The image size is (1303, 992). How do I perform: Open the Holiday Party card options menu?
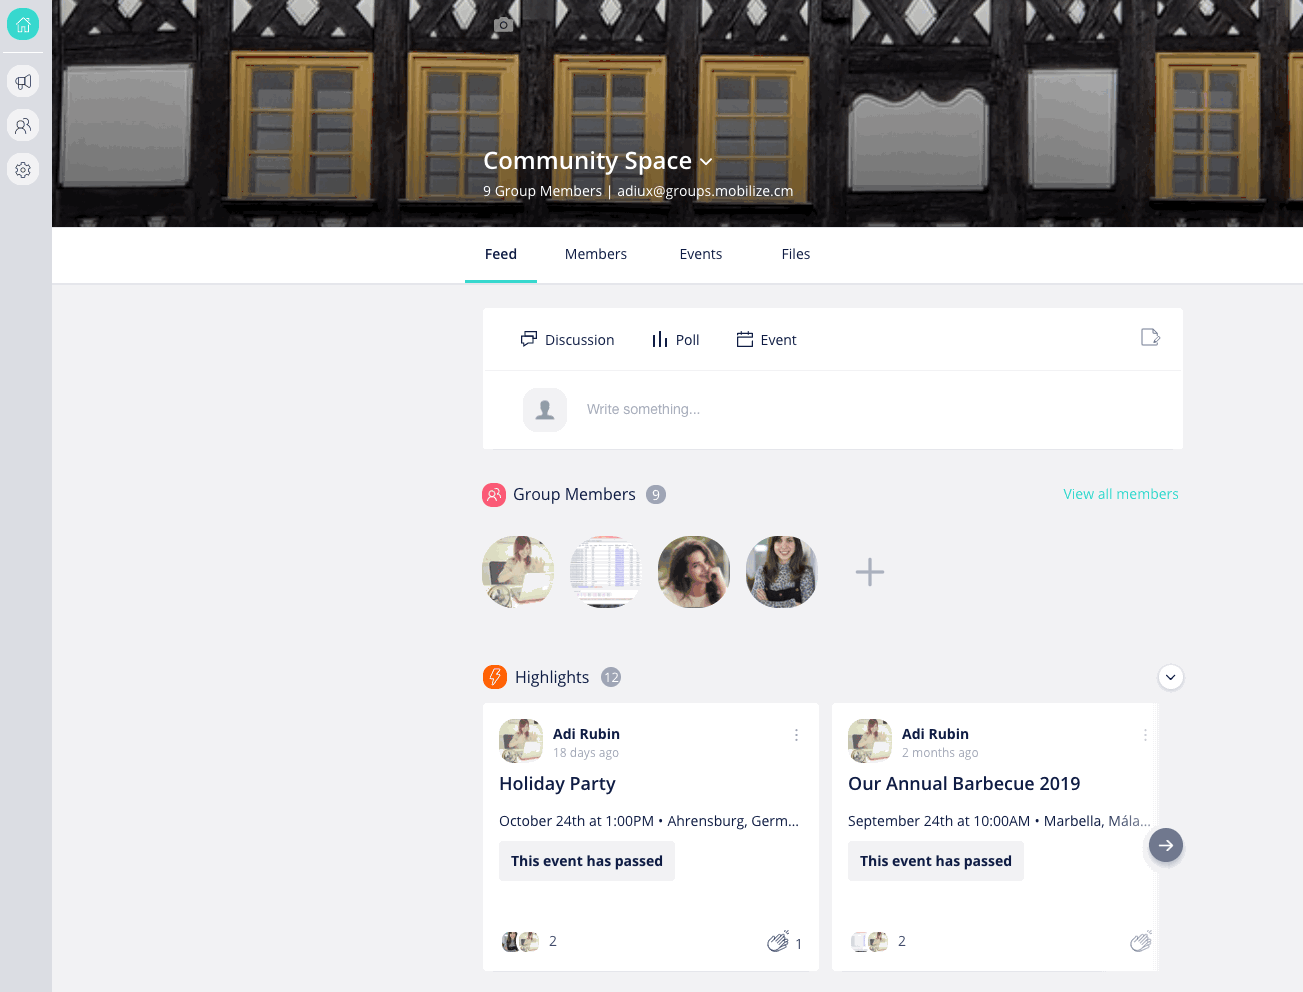coord(796,735)
